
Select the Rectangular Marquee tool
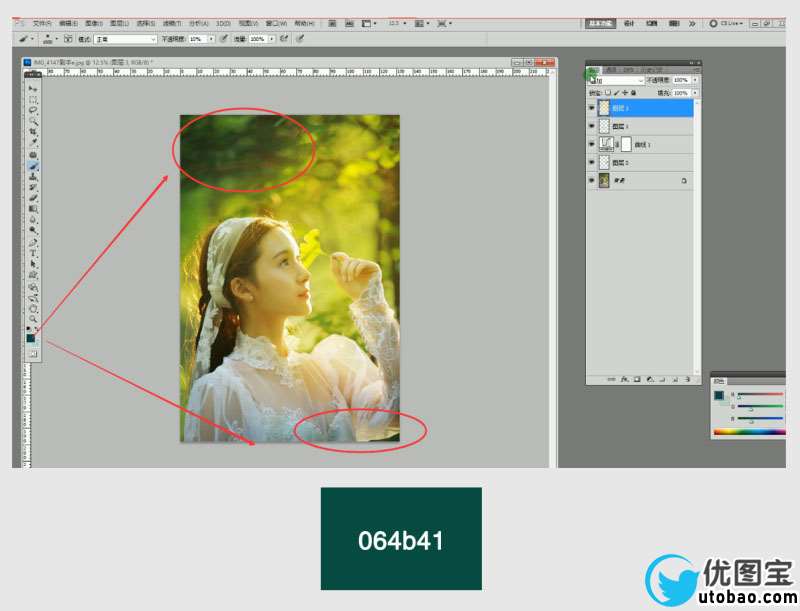[33, 99]
